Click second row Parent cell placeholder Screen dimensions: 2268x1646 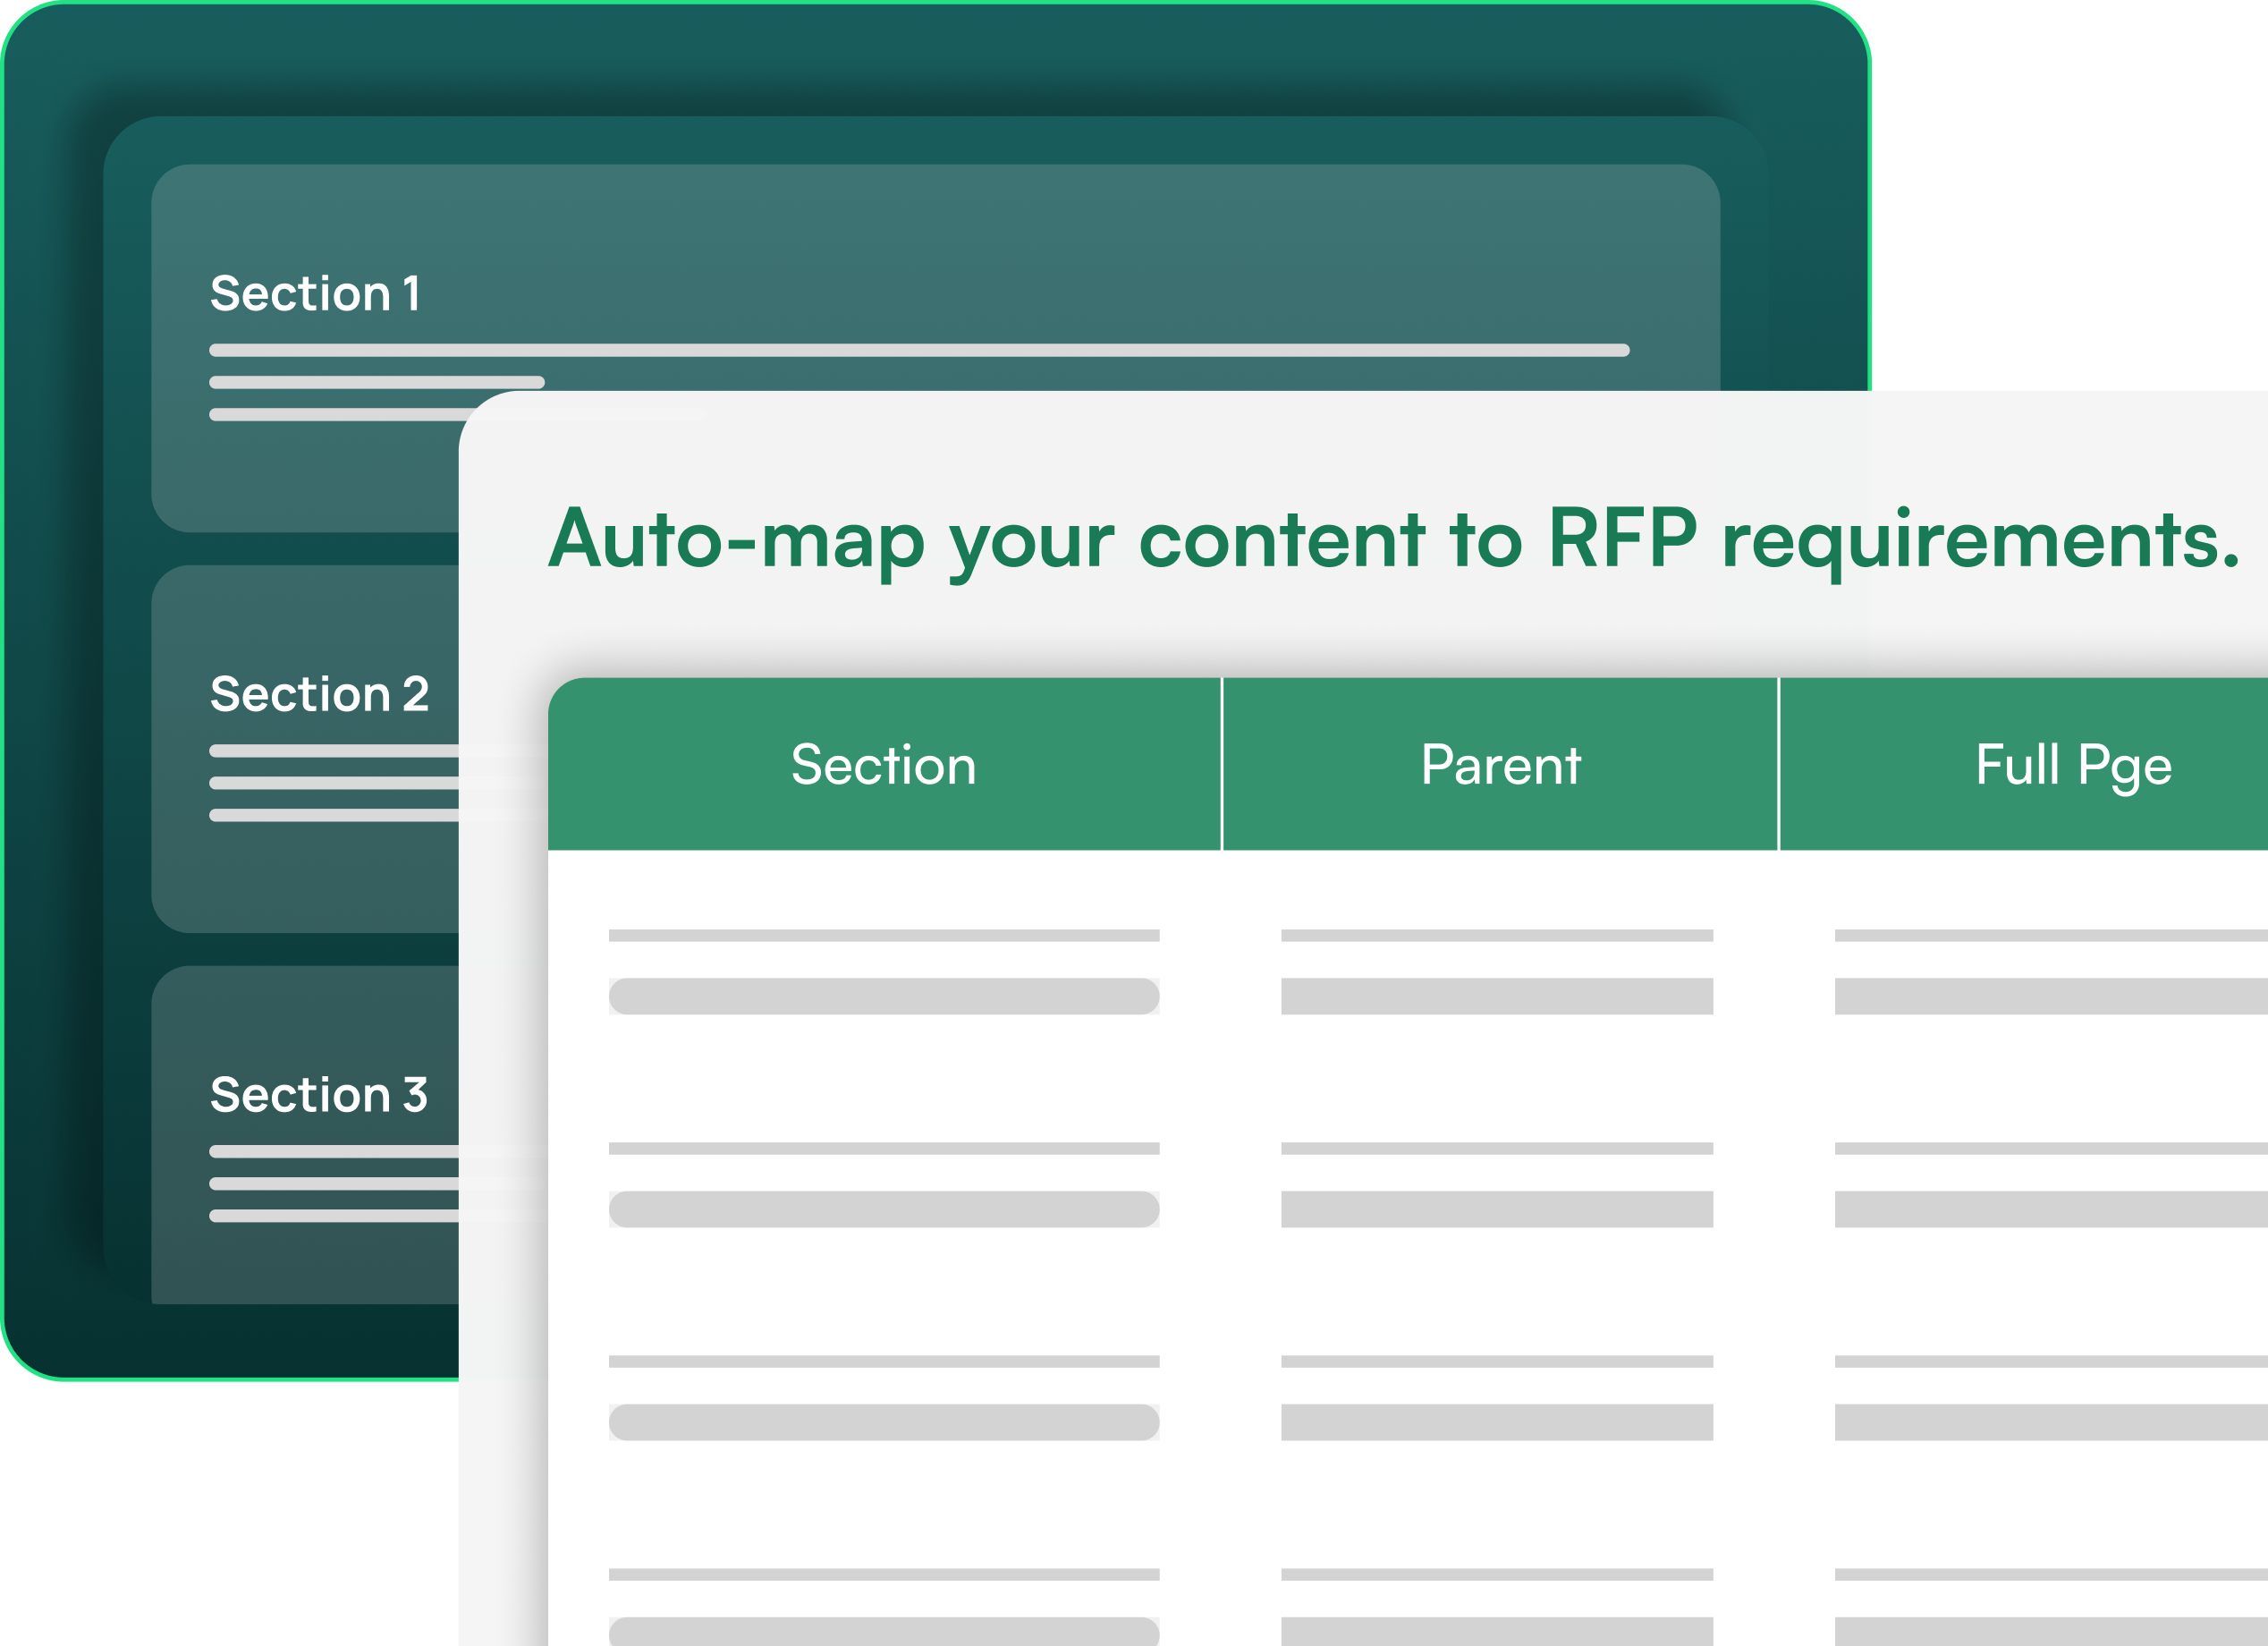coord(1496,1208)
